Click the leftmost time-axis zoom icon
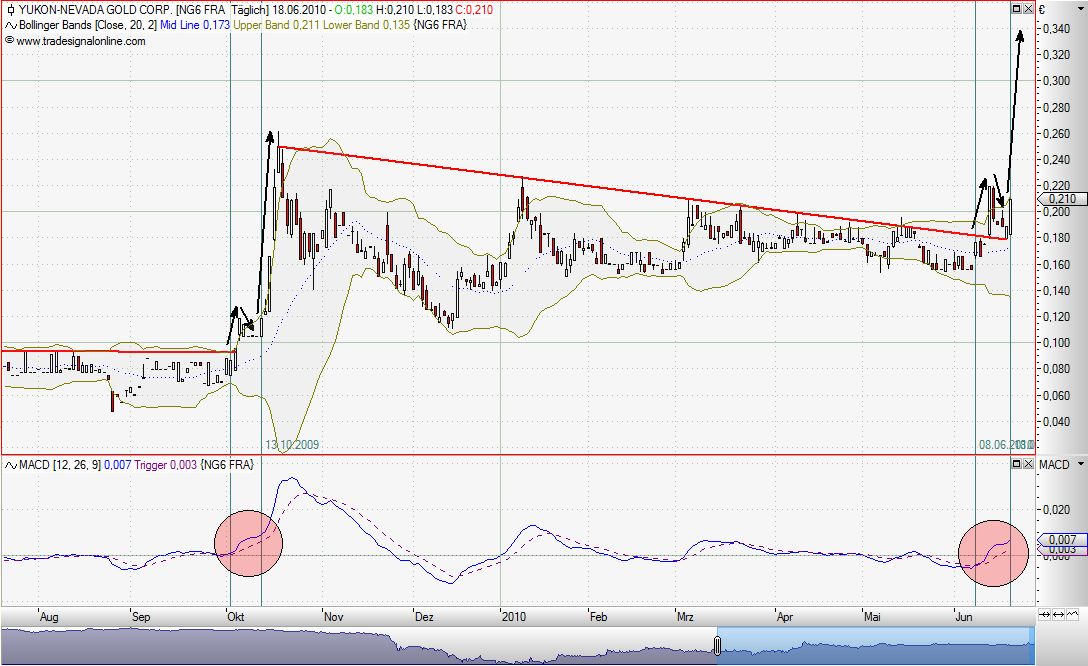 point(1046,614)
